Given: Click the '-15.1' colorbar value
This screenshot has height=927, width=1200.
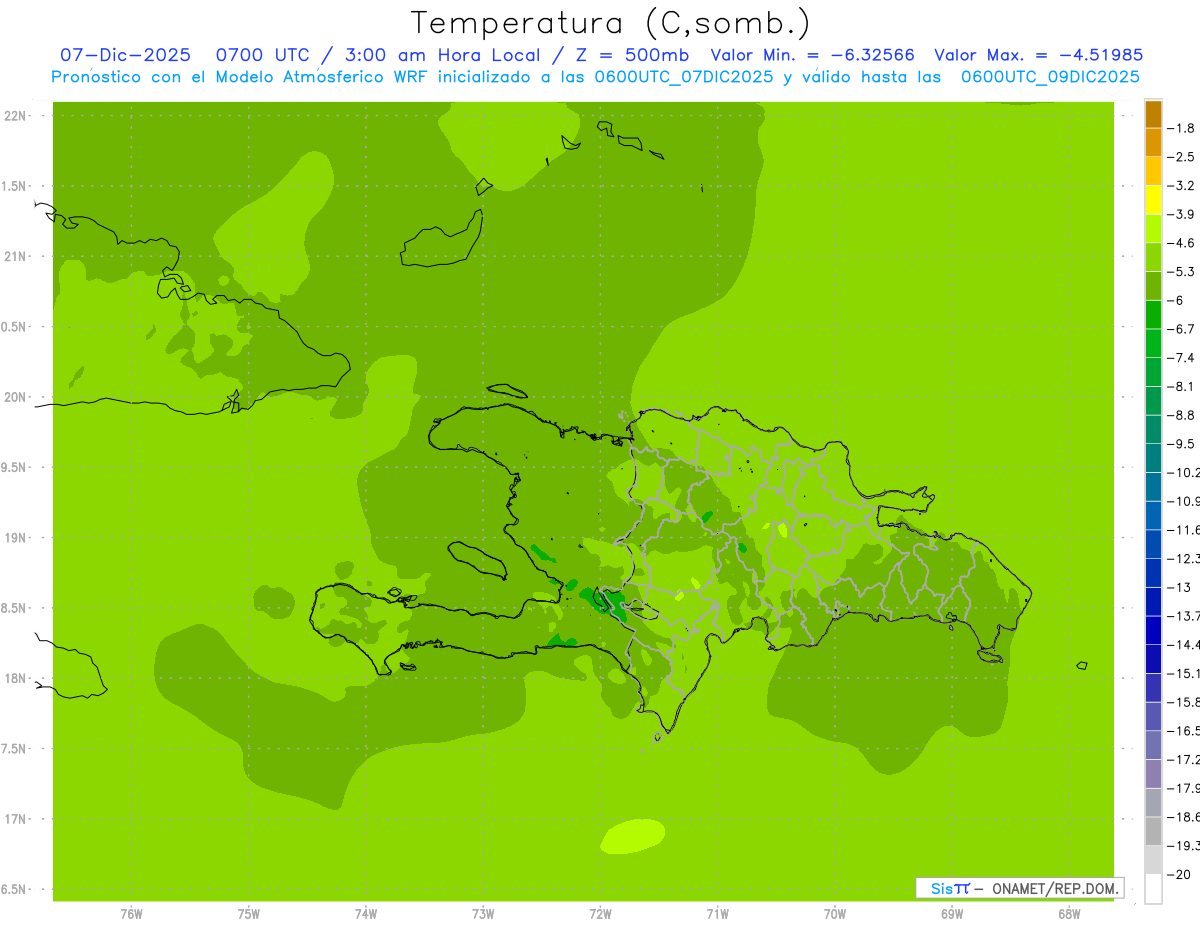Looking at the screenshot, I should pos(1184,673).
